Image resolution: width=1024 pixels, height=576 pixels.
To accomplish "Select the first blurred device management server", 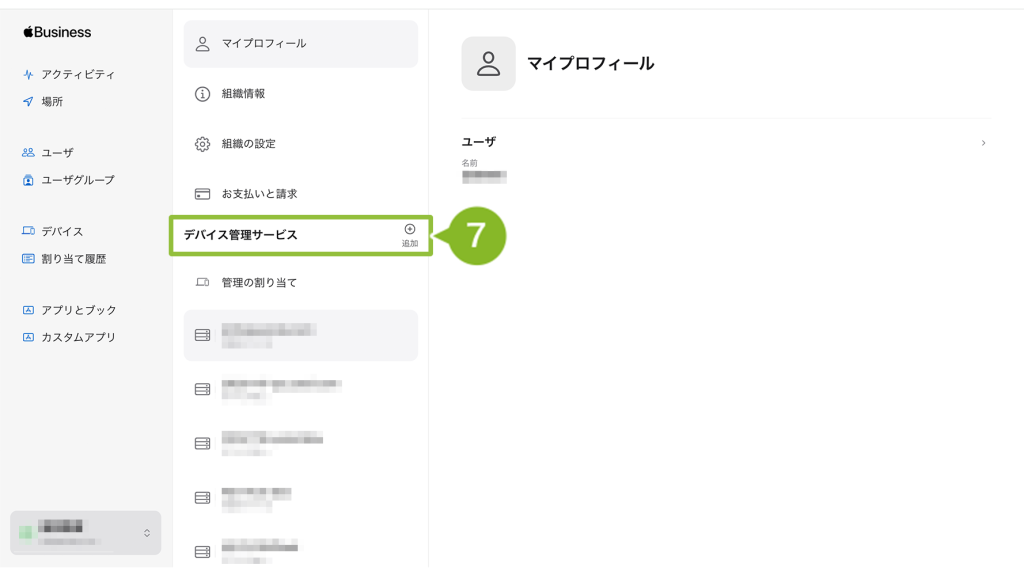I will pyautogui.click(x=300, y=335).
